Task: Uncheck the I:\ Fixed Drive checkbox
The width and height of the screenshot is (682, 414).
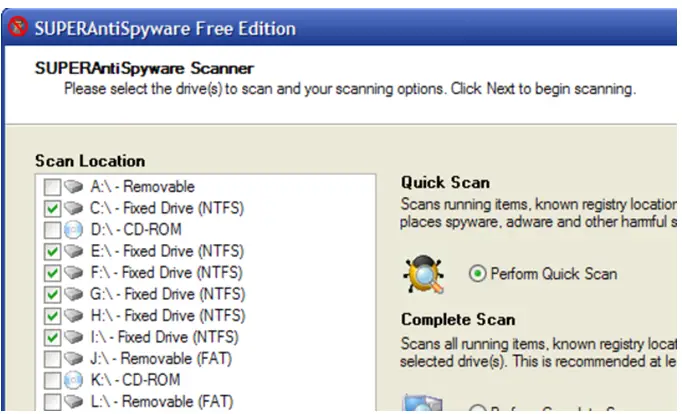Action: pyautogui.click(x=52, y=337)
